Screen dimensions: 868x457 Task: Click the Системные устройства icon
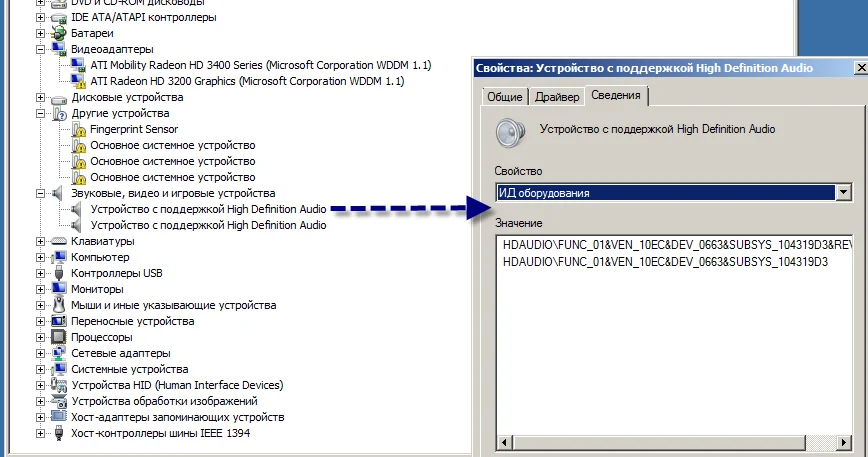pyautogui.click(x=59, y=369)
